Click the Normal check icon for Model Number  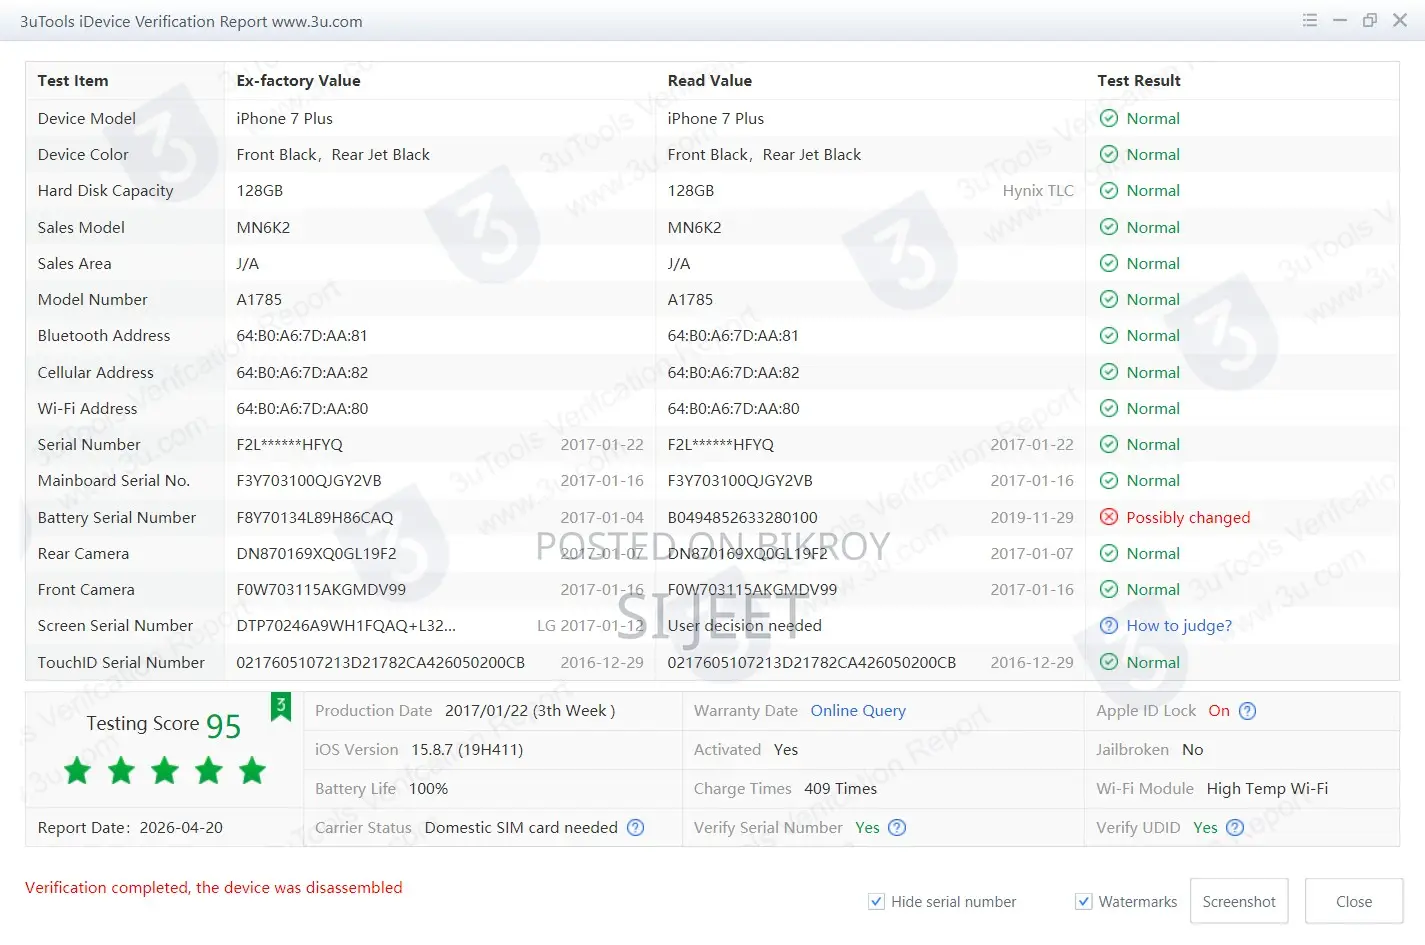click(1109, 299)
